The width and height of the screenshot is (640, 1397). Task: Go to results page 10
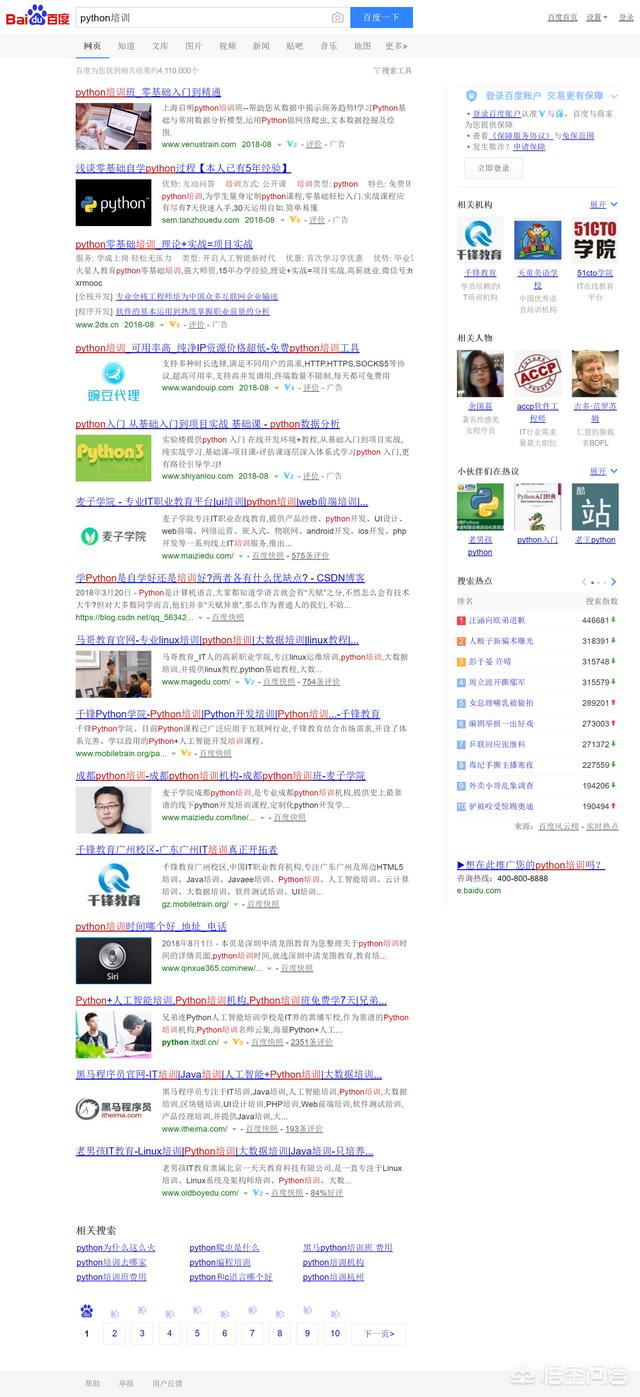(x=335, y=1333)
